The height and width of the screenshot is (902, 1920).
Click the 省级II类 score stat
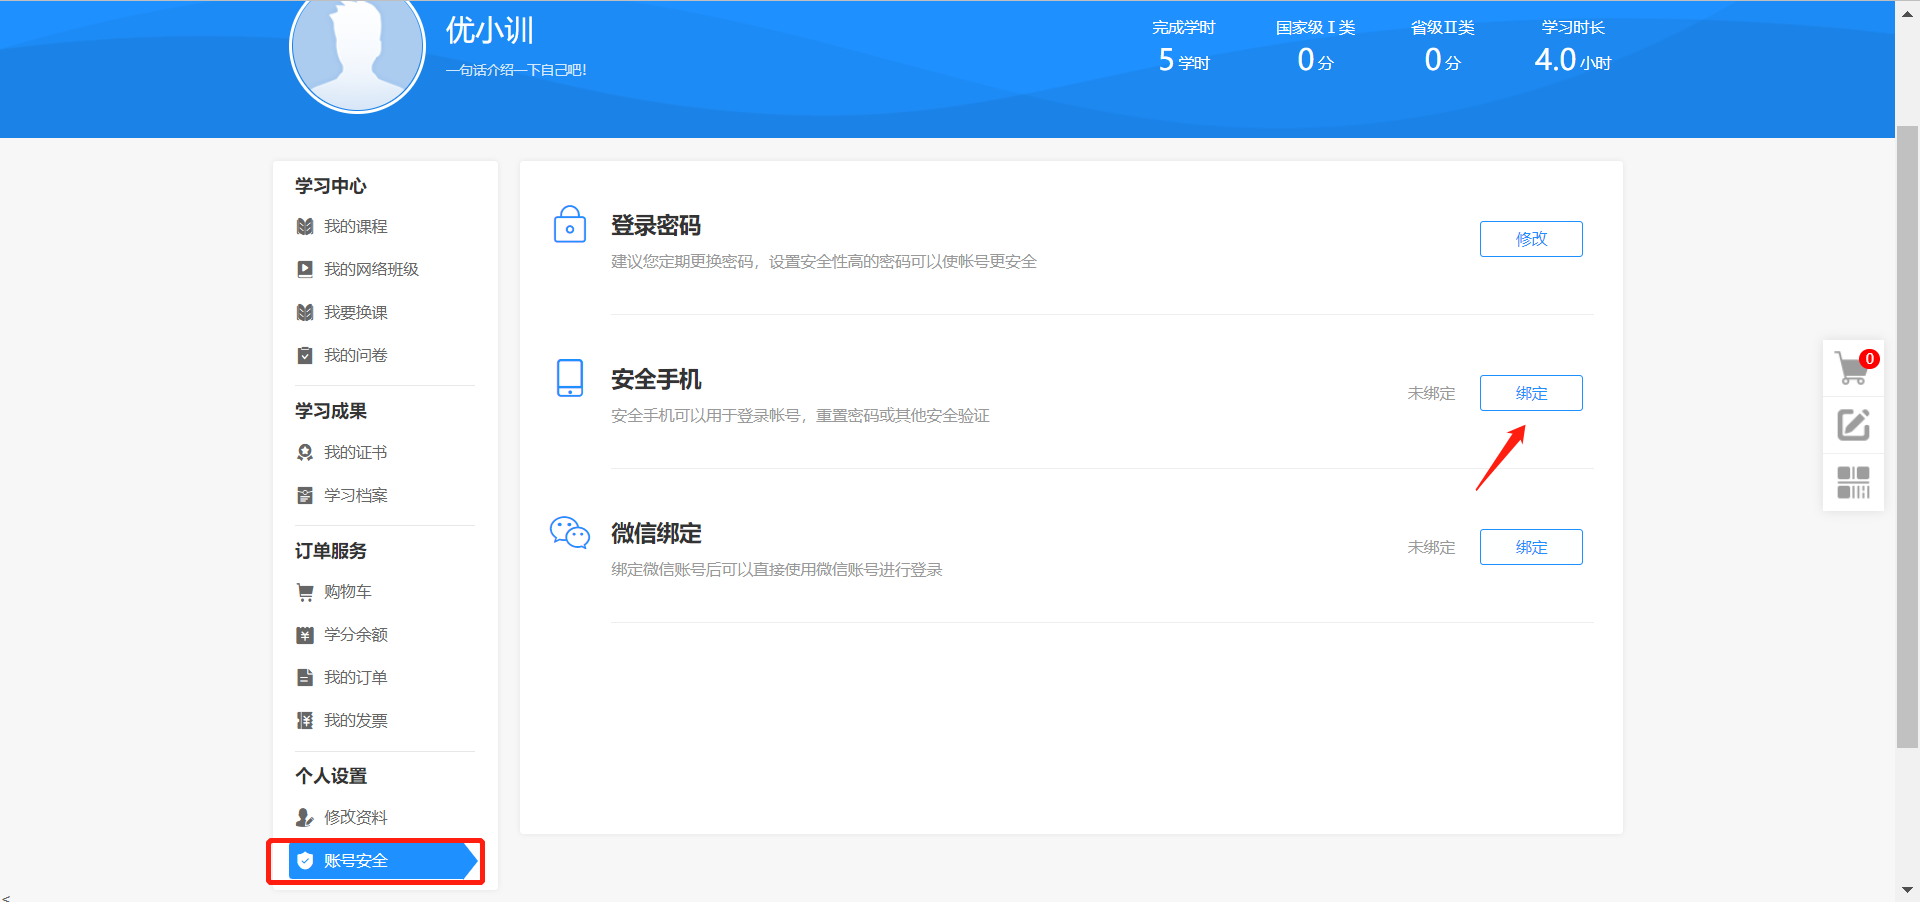click(1442, 47)
